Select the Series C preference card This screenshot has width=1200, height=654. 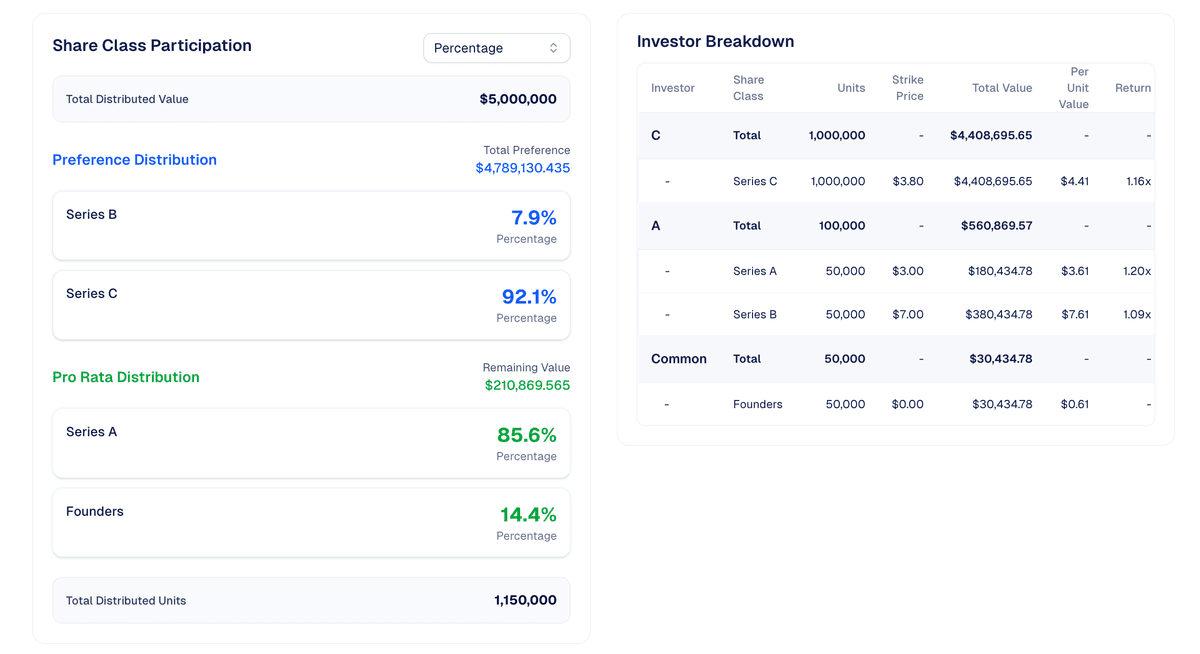311,305
